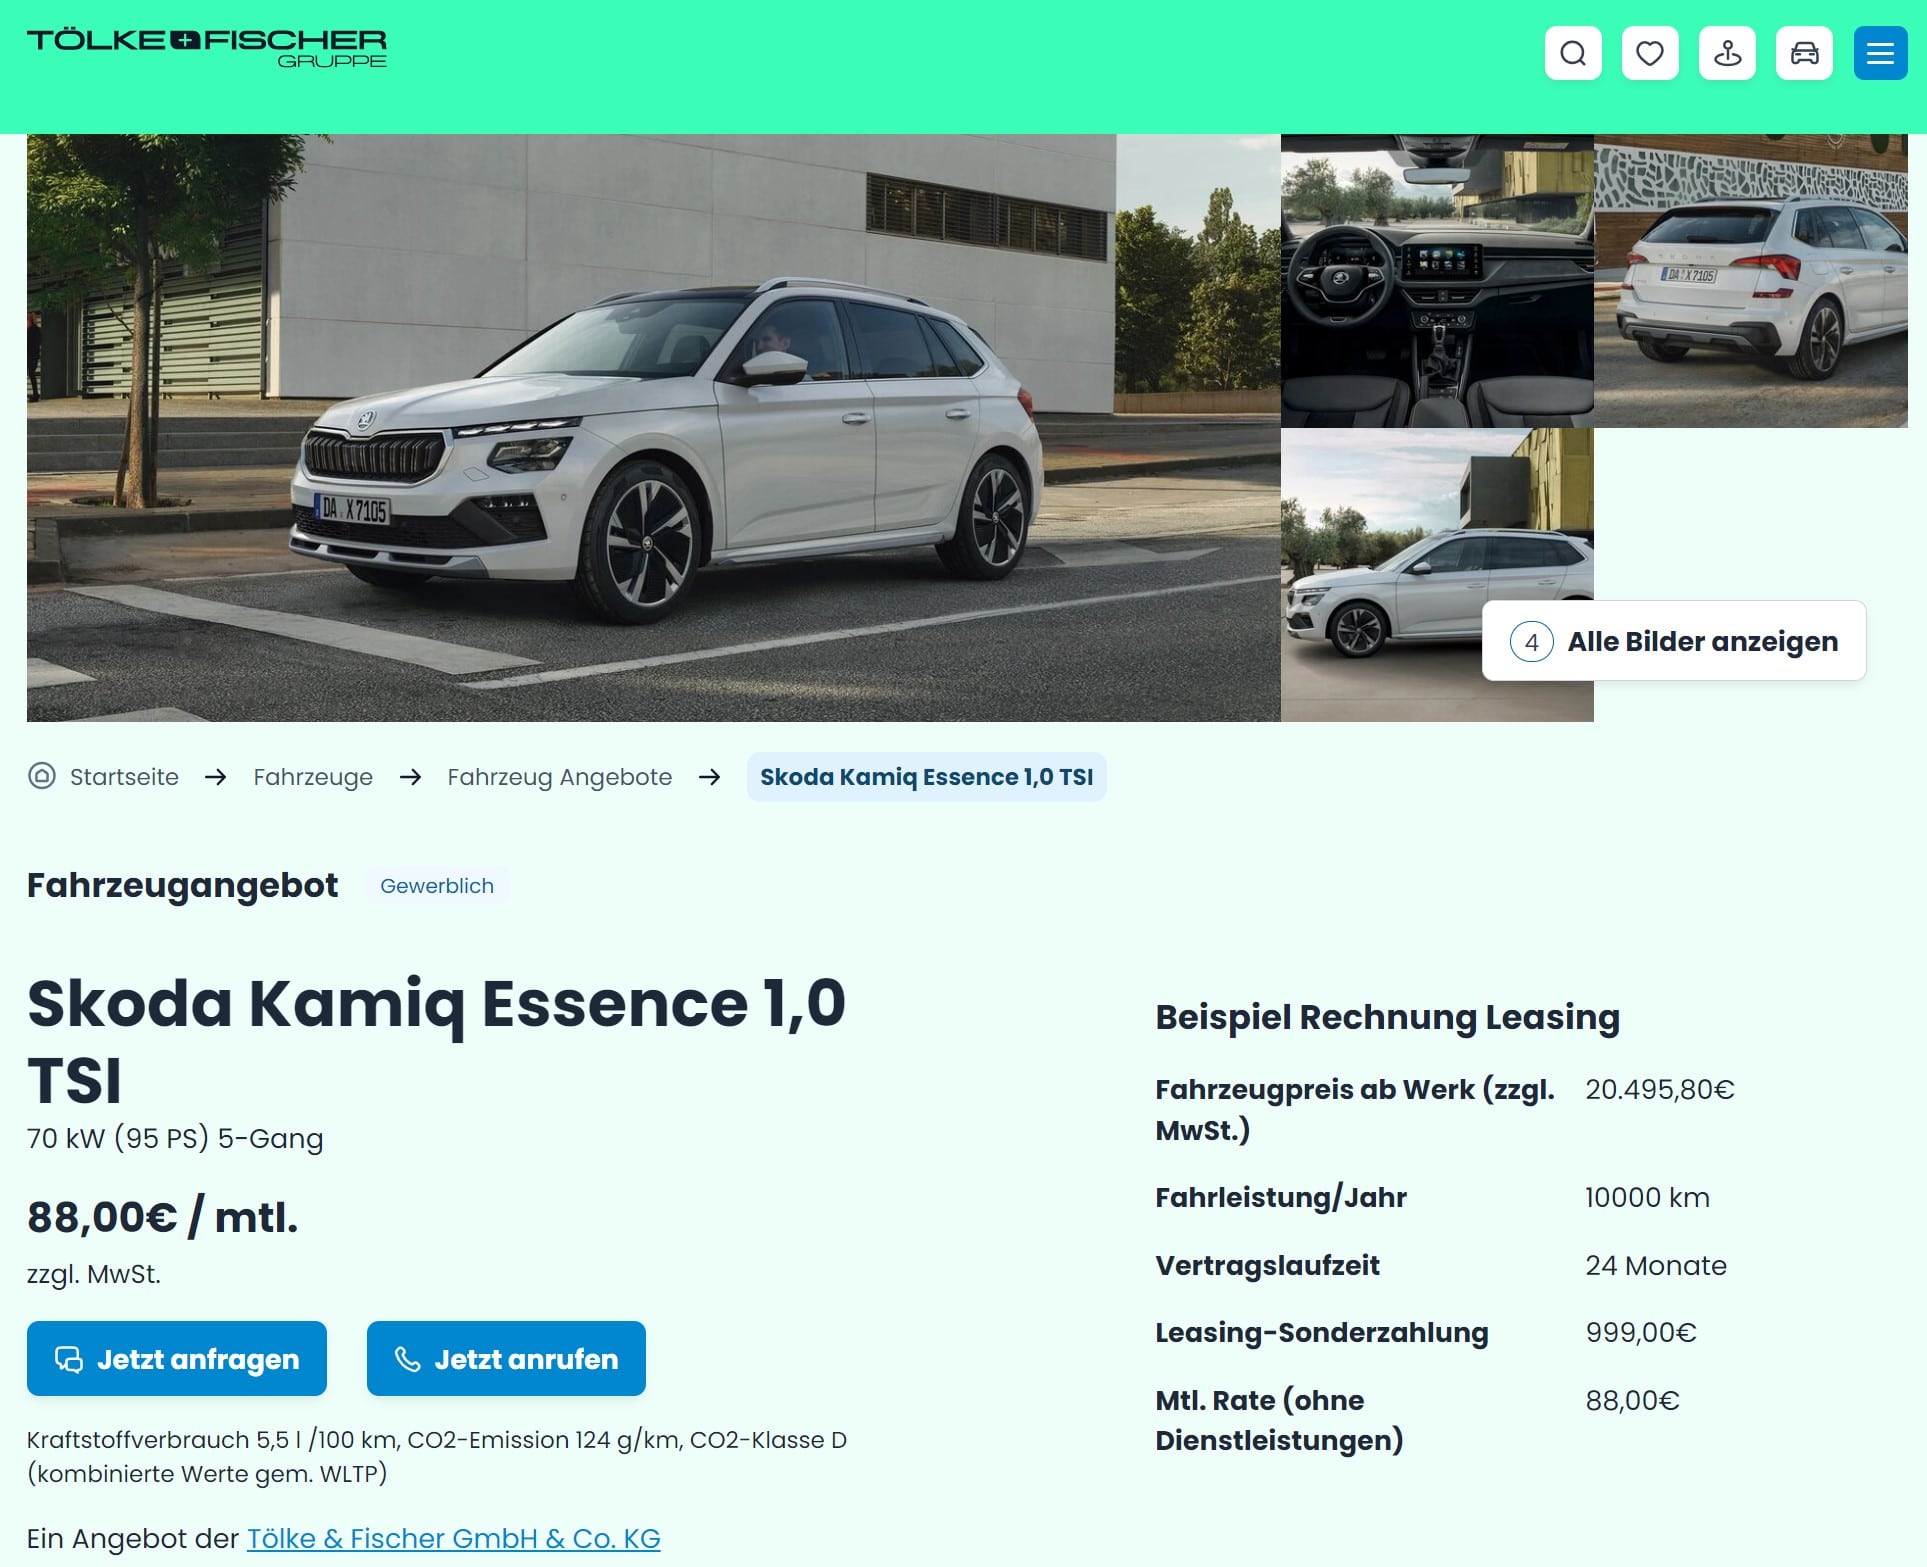Open the rear-view car thumbnail
Image resolution: width=1927 pixels, height=1567 pixels.
(1751, 281)
